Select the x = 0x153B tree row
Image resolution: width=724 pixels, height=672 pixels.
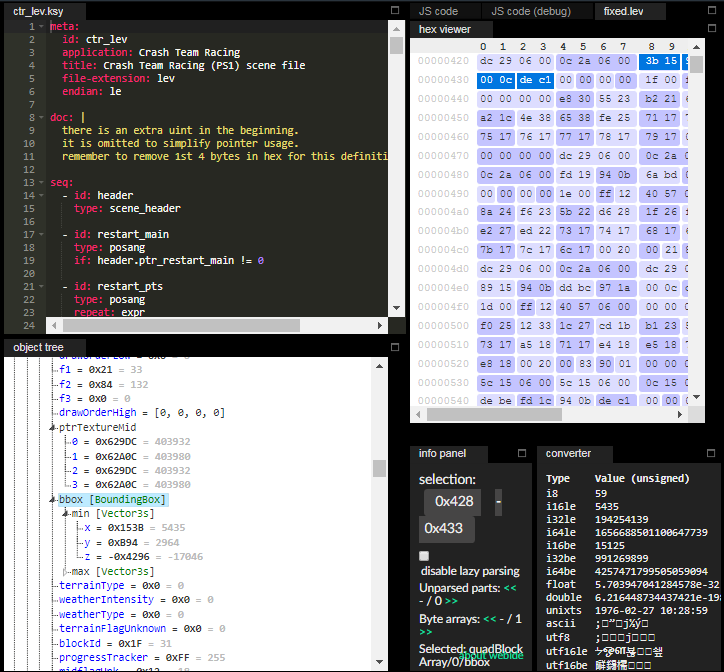135,528
